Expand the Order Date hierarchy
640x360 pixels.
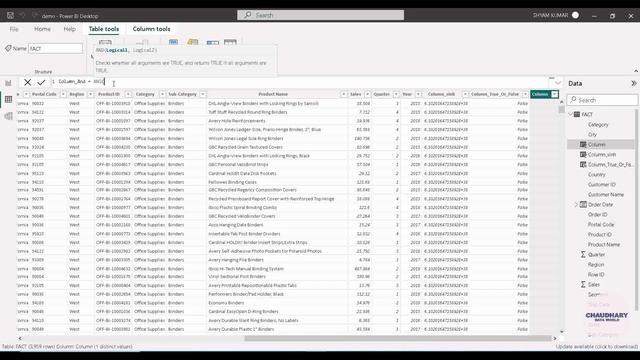[x=576, y=204]
